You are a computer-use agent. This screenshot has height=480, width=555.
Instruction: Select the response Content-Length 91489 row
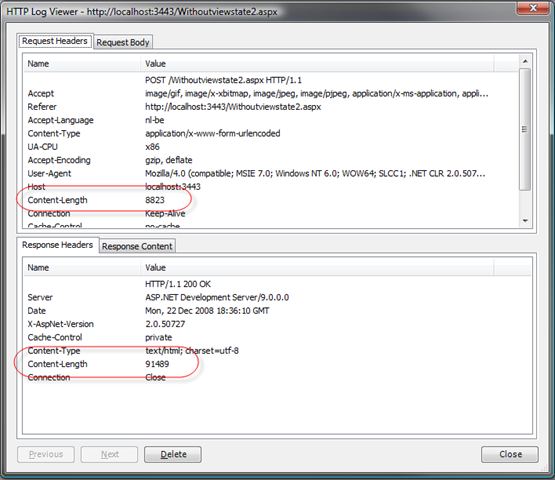[x=277, y=364]
